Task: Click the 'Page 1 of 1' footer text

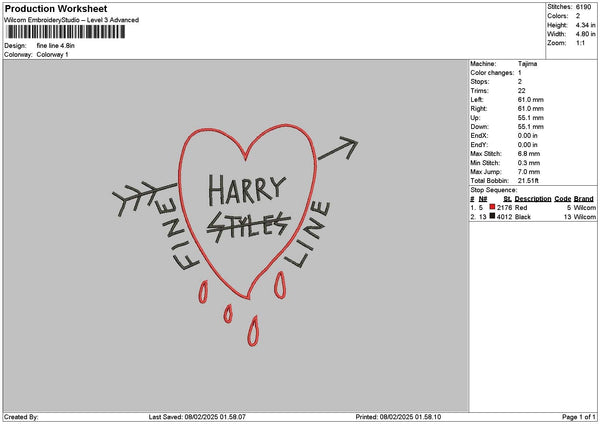Action: [x=579, y=417]
